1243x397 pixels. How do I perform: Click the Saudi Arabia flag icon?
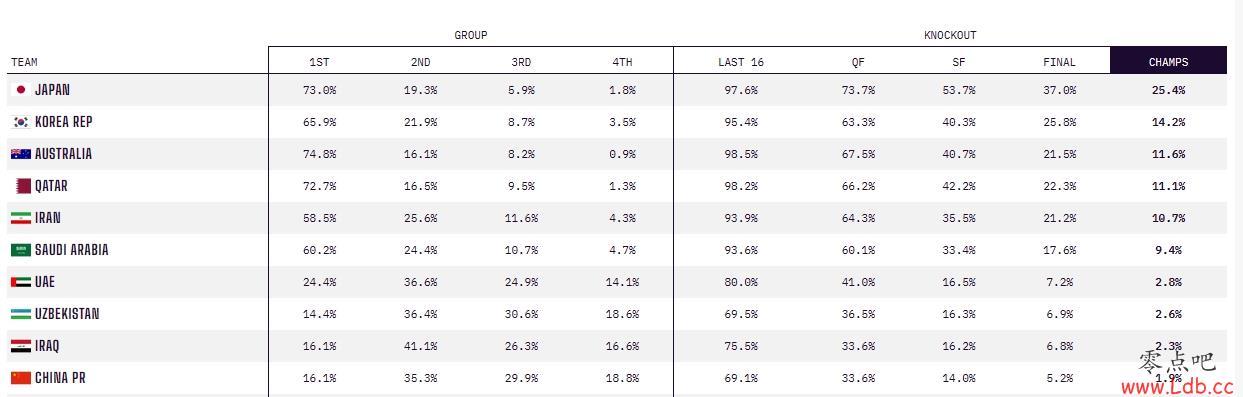pyautogui.click(x=20, y=250)
